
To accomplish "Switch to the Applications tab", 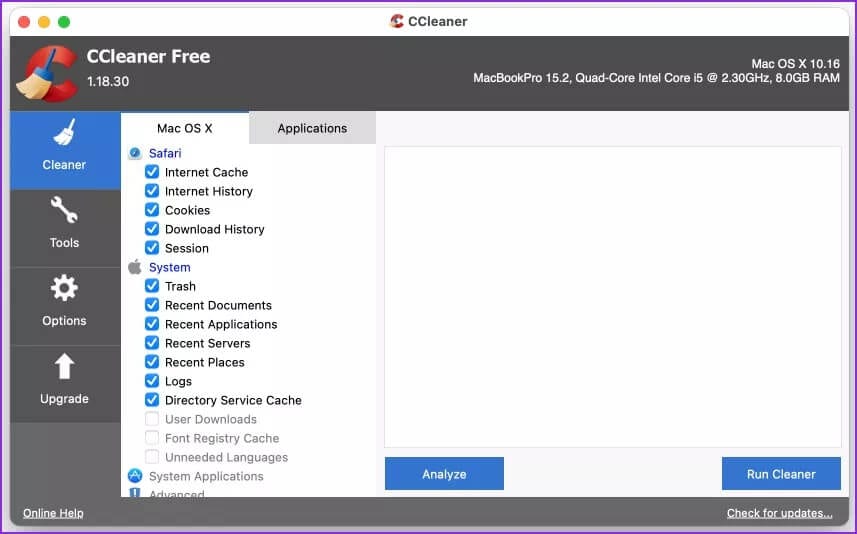I will (x=312, y=128).
